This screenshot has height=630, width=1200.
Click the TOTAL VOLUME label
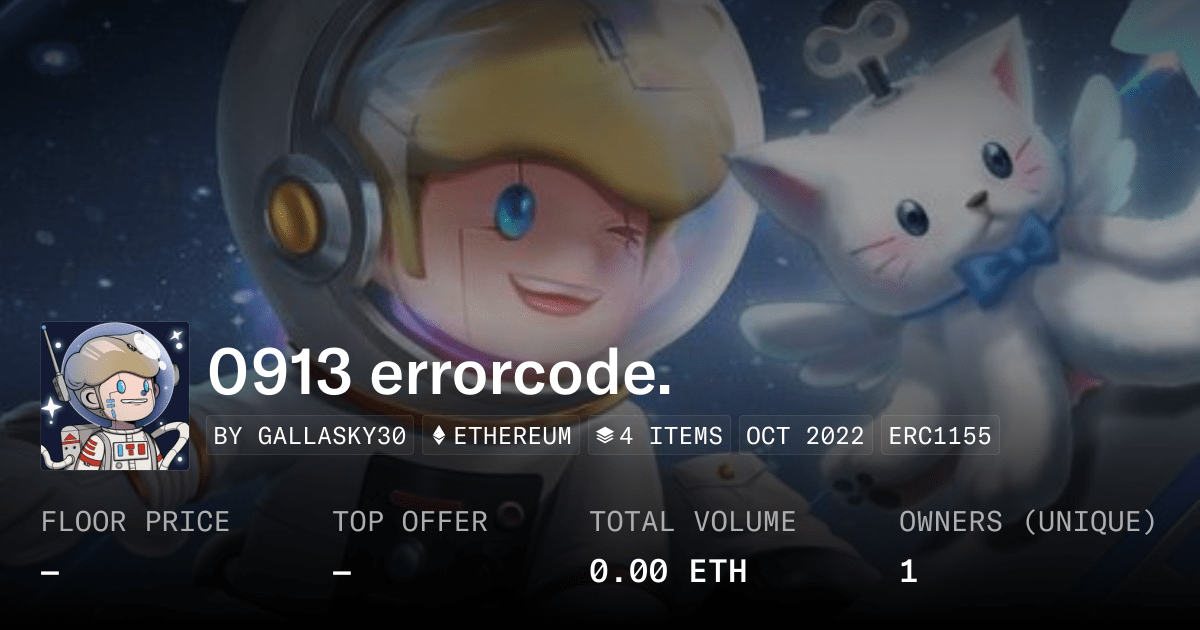[x=693, y=522]
